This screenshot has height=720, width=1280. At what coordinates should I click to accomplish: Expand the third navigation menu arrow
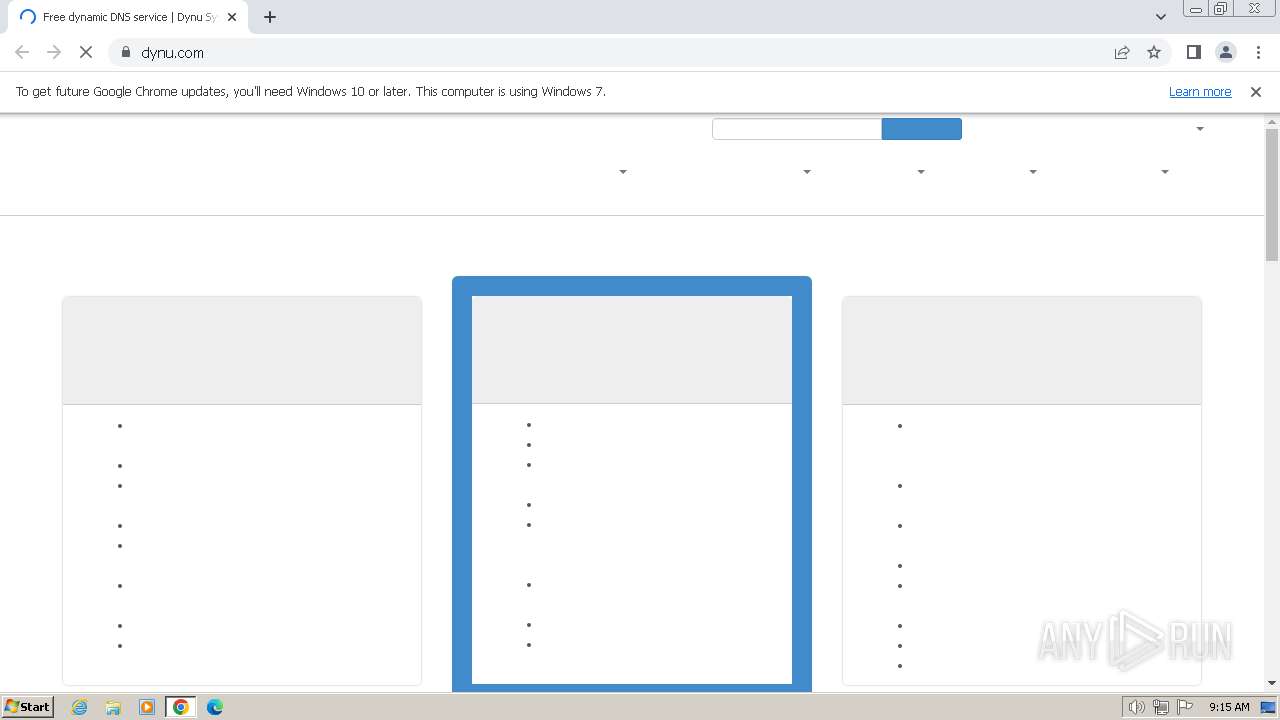coord(921,172)
